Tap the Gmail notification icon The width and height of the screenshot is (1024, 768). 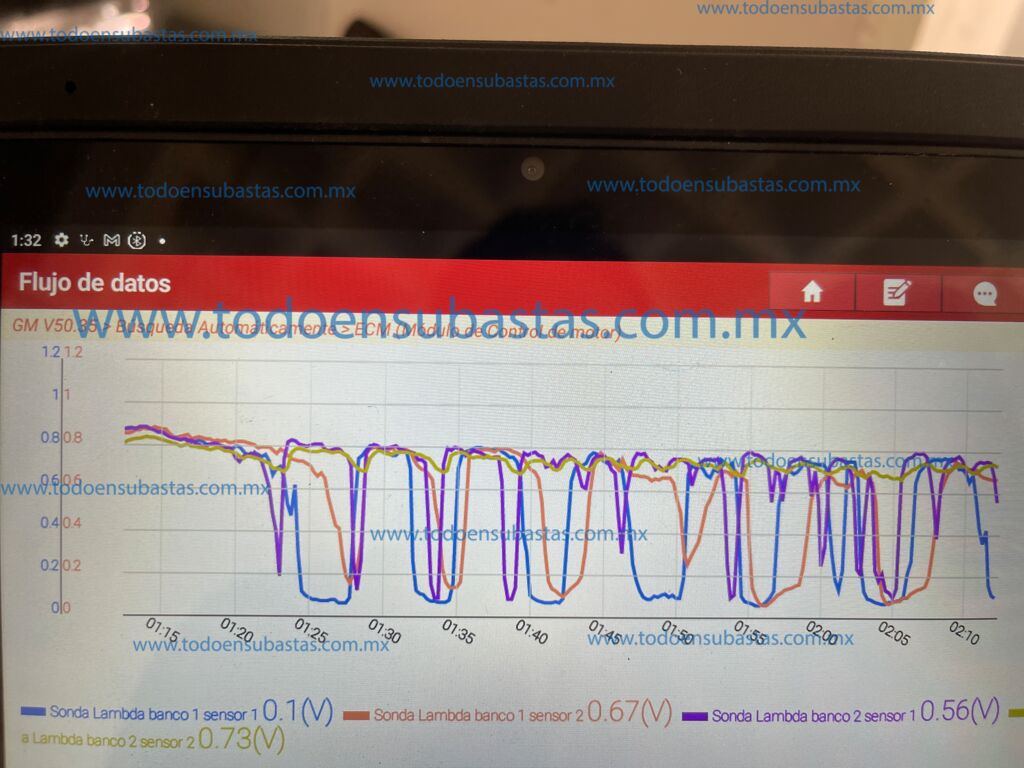pos(112,240)
